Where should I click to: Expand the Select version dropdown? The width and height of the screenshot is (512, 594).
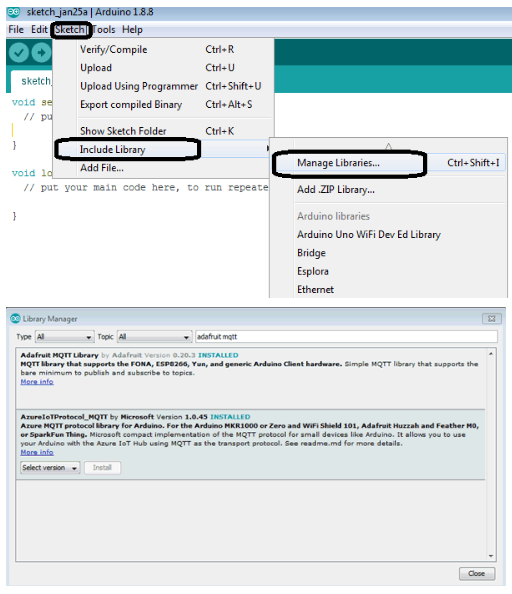coord(50,468)
